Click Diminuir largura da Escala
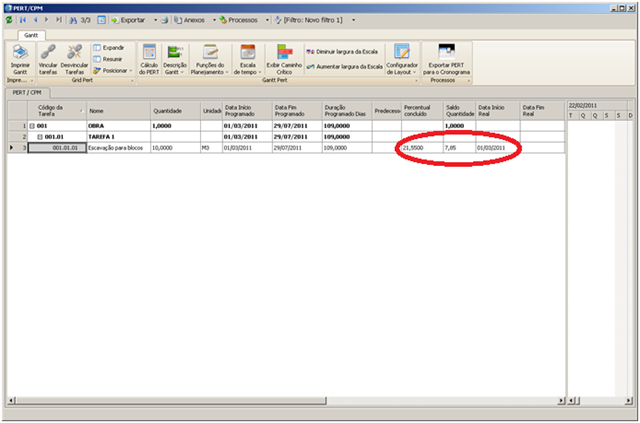This screenshot has height=423, width=640. point(342,52)
